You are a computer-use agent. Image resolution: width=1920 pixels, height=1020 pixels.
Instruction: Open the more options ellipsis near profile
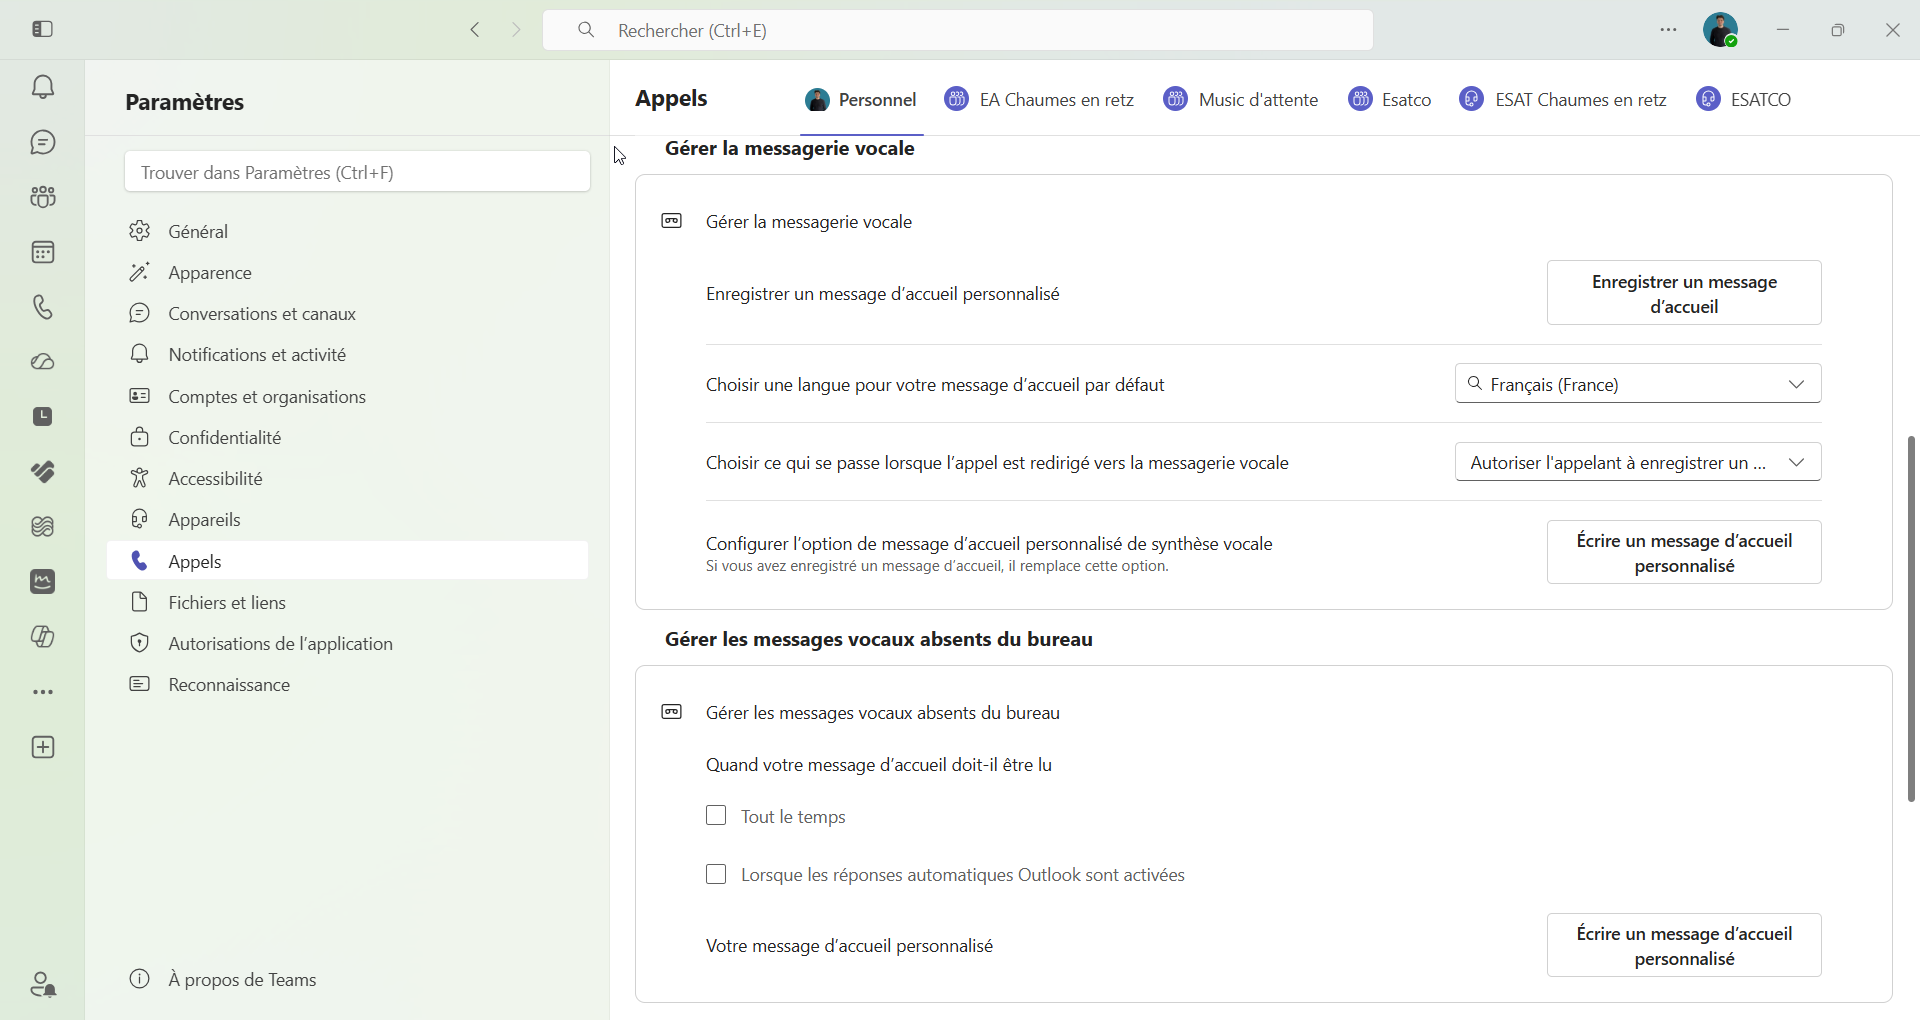[1668, 30]
